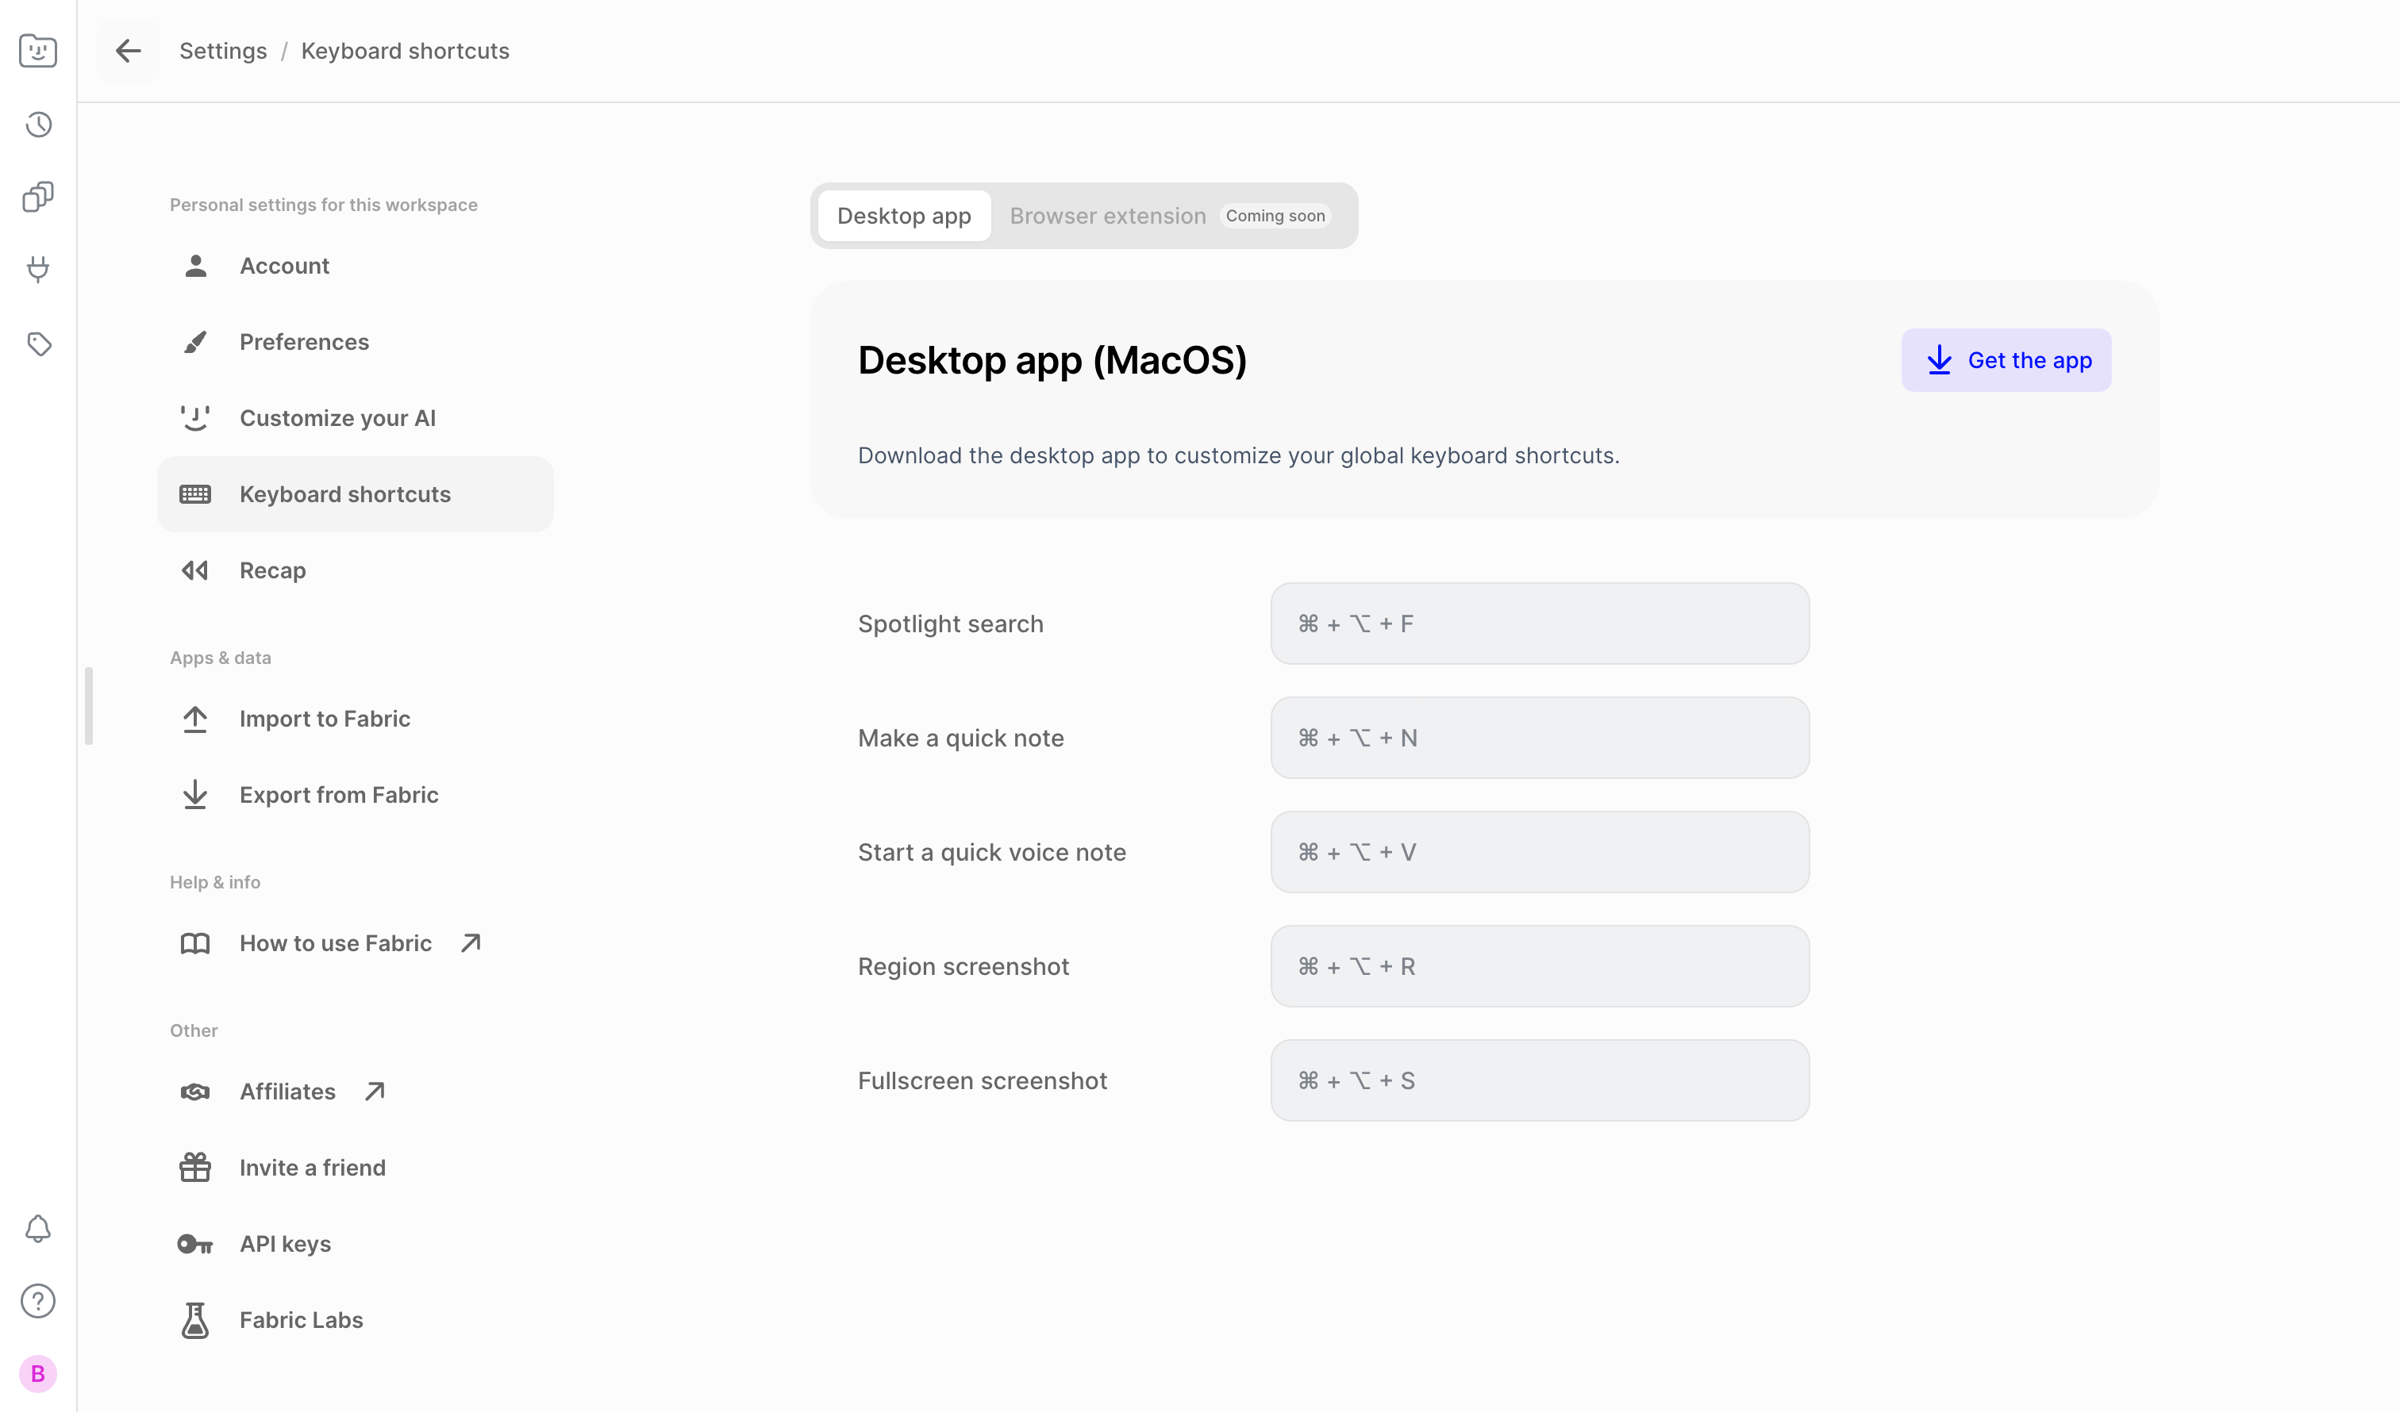Click the Spotlight search shortcut field
Screen dimensions: 2400x1412
click(x=1540, y=624)
